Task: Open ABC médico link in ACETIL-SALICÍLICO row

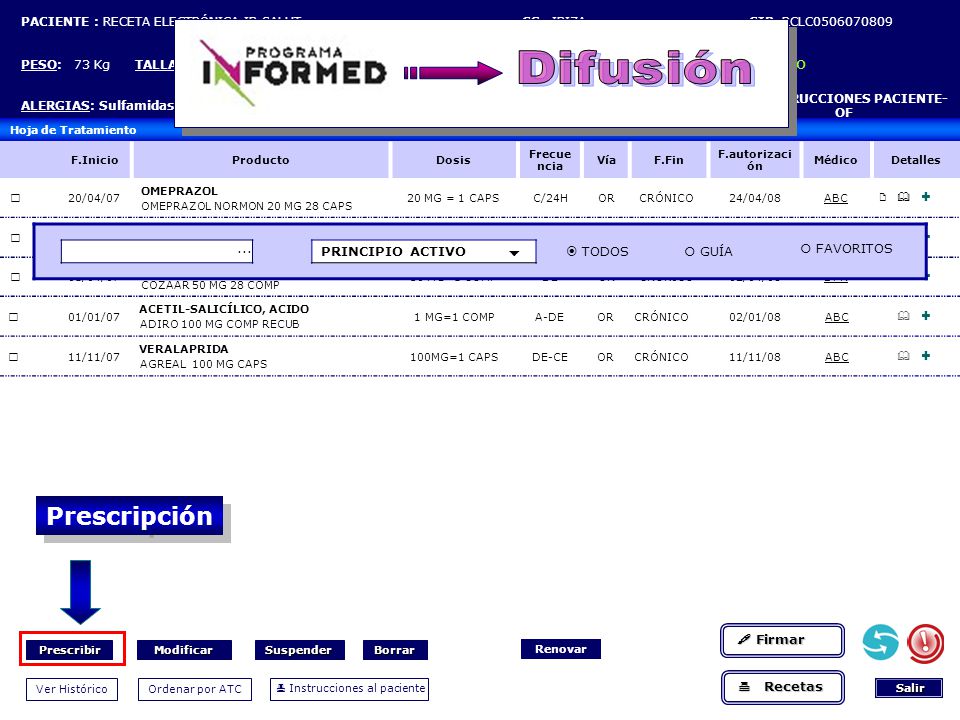Action: click(836, 317)
